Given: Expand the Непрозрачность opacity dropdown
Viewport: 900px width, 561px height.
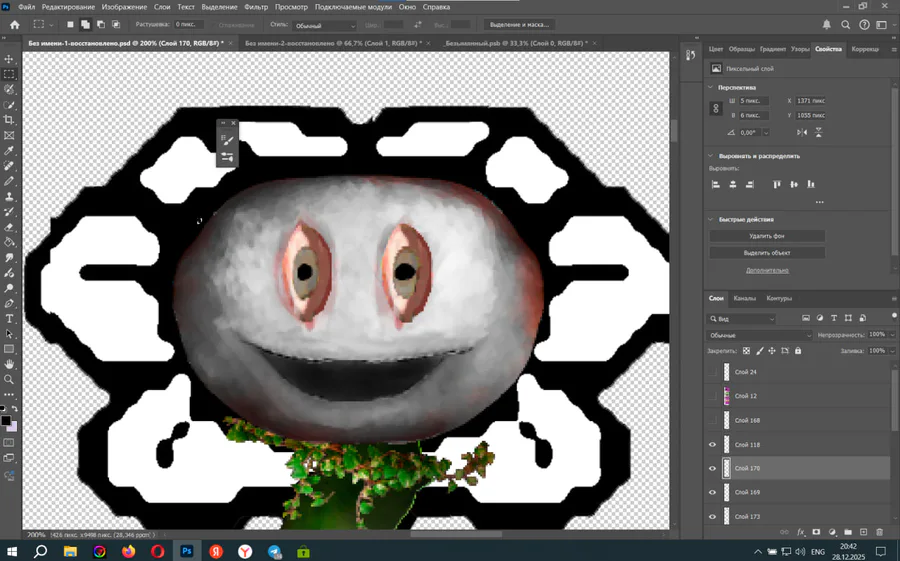Looking at the screenshot, I should pos(892,335).
